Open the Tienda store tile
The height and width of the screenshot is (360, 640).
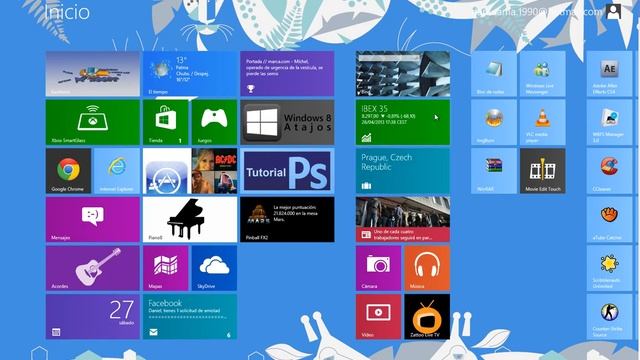coord(165,122)
